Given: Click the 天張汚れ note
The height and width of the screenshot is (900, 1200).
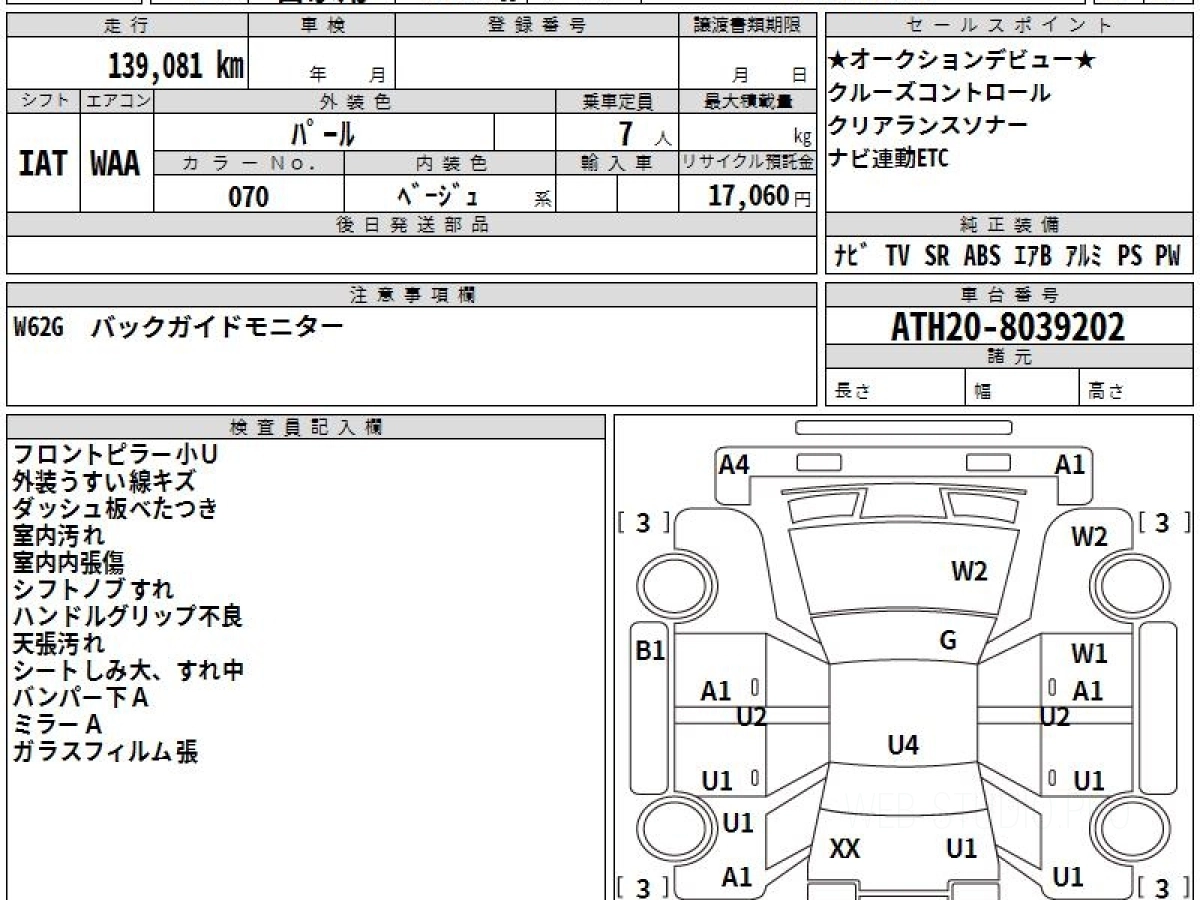Looking at the screenshot, I should (58, 643).
